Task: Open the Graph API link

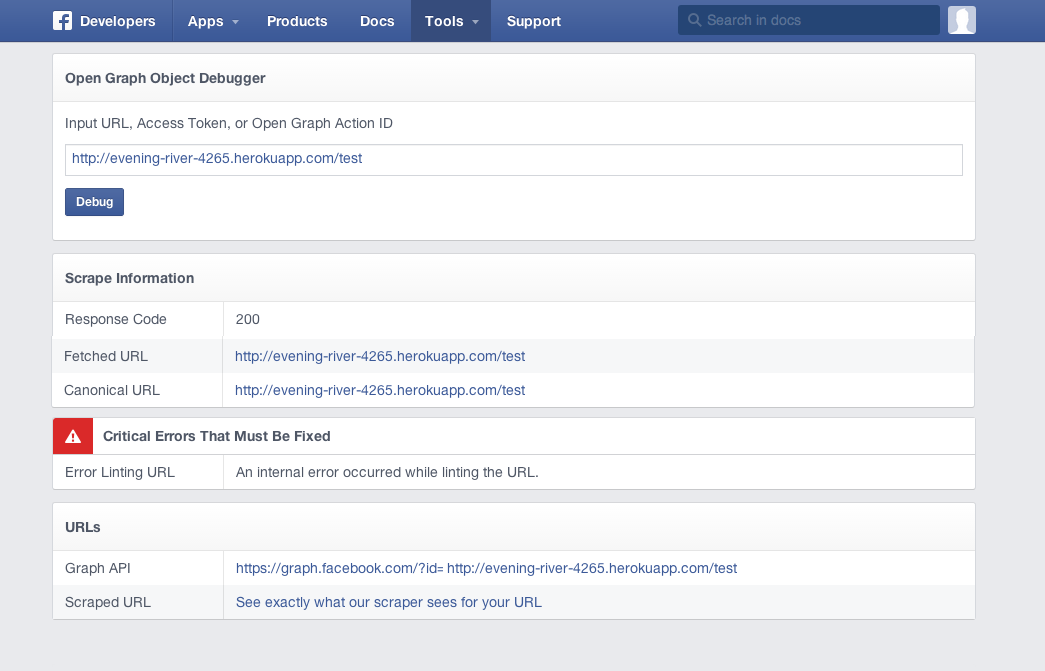Action: (487, 568)
